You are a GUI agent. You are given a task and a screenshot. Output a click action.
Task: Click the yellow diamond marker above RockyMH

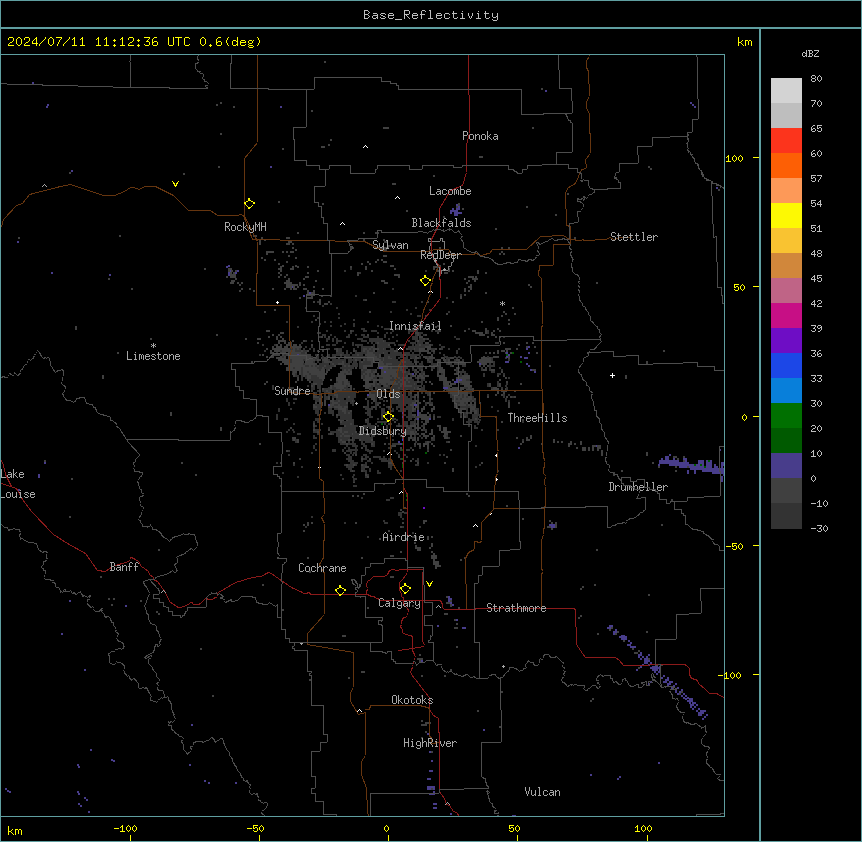250,204
